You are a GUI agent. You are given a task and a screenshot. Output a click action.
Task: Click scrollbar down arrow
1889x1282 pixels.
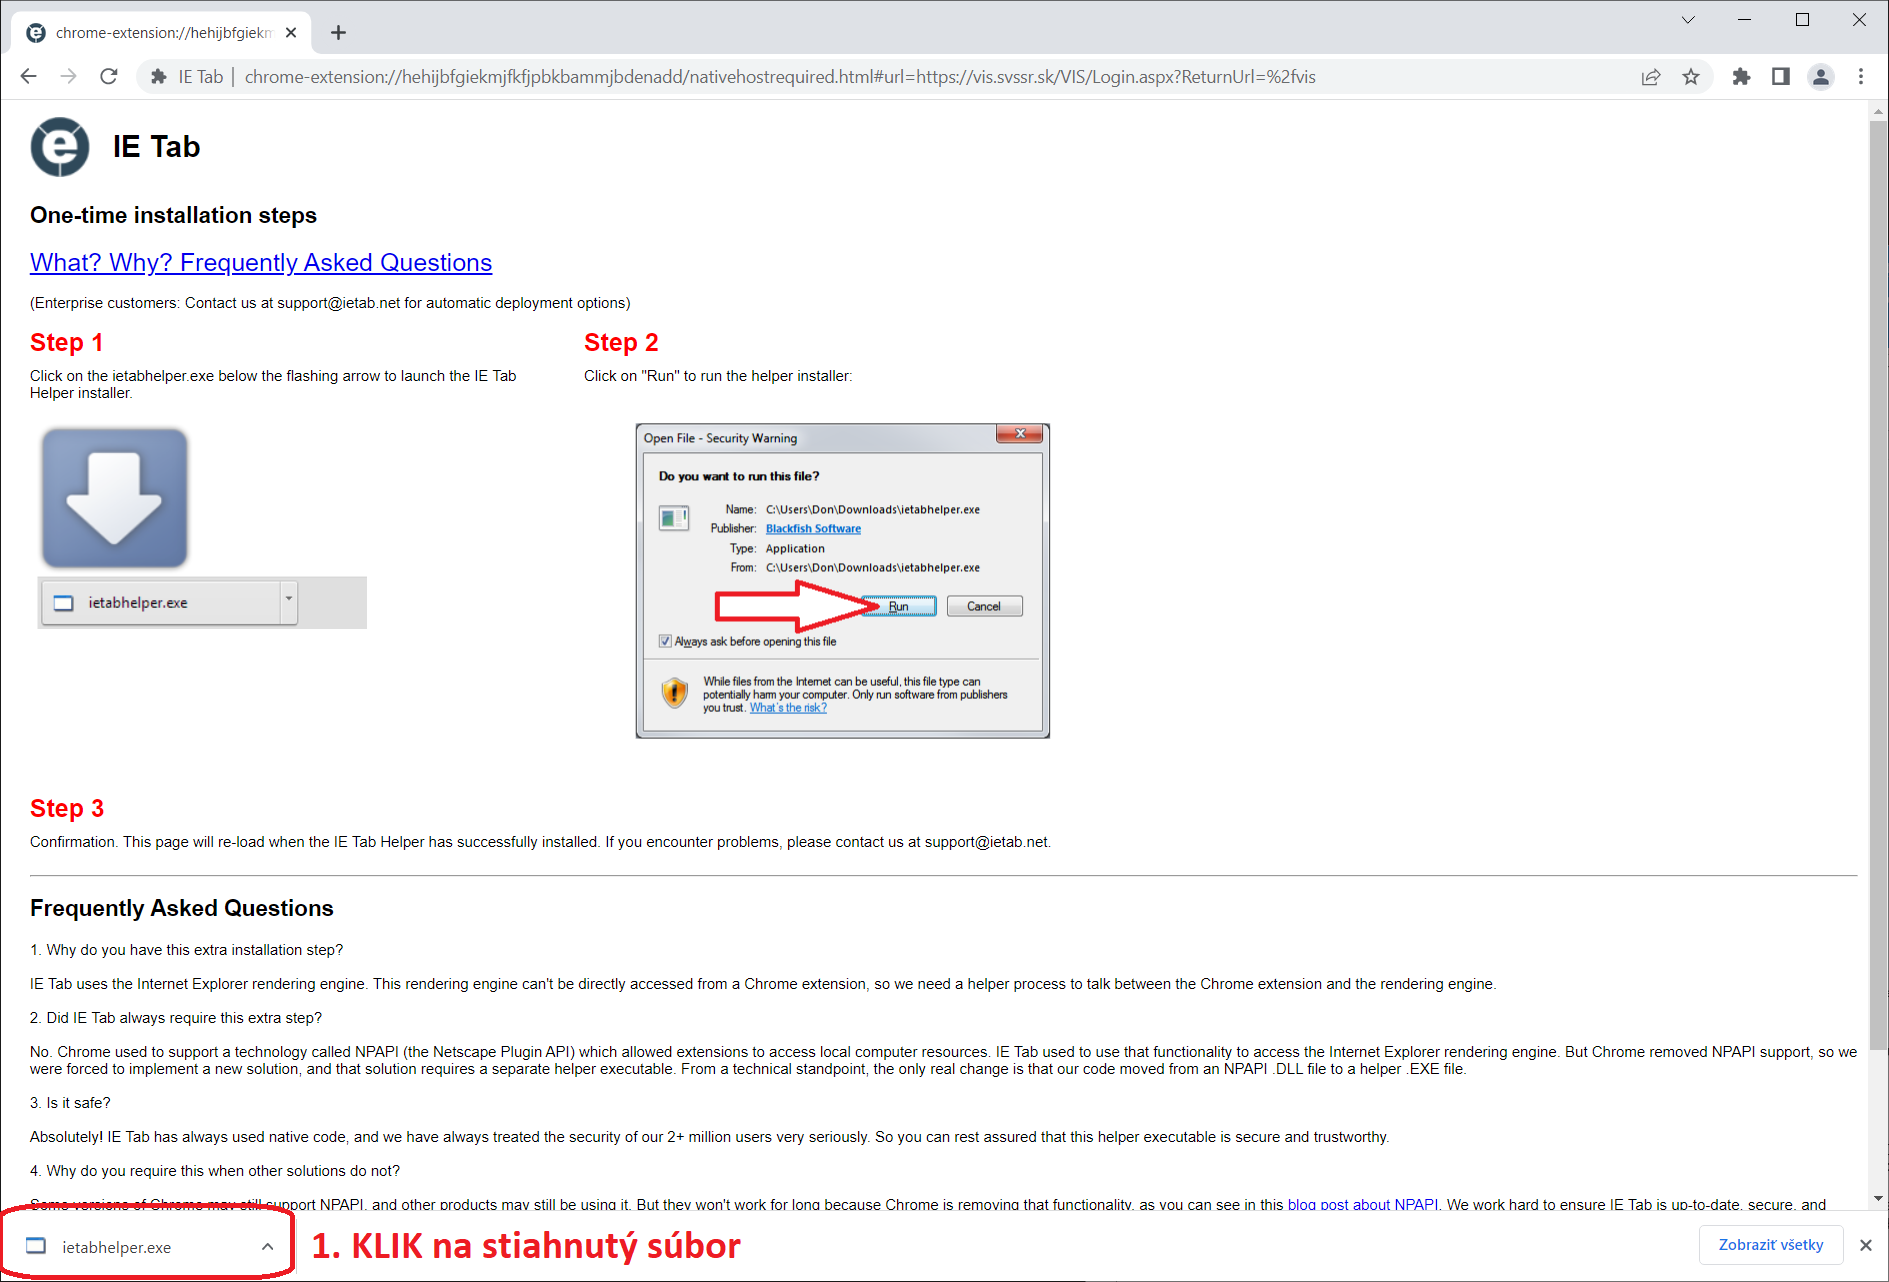[1878, 1198]
